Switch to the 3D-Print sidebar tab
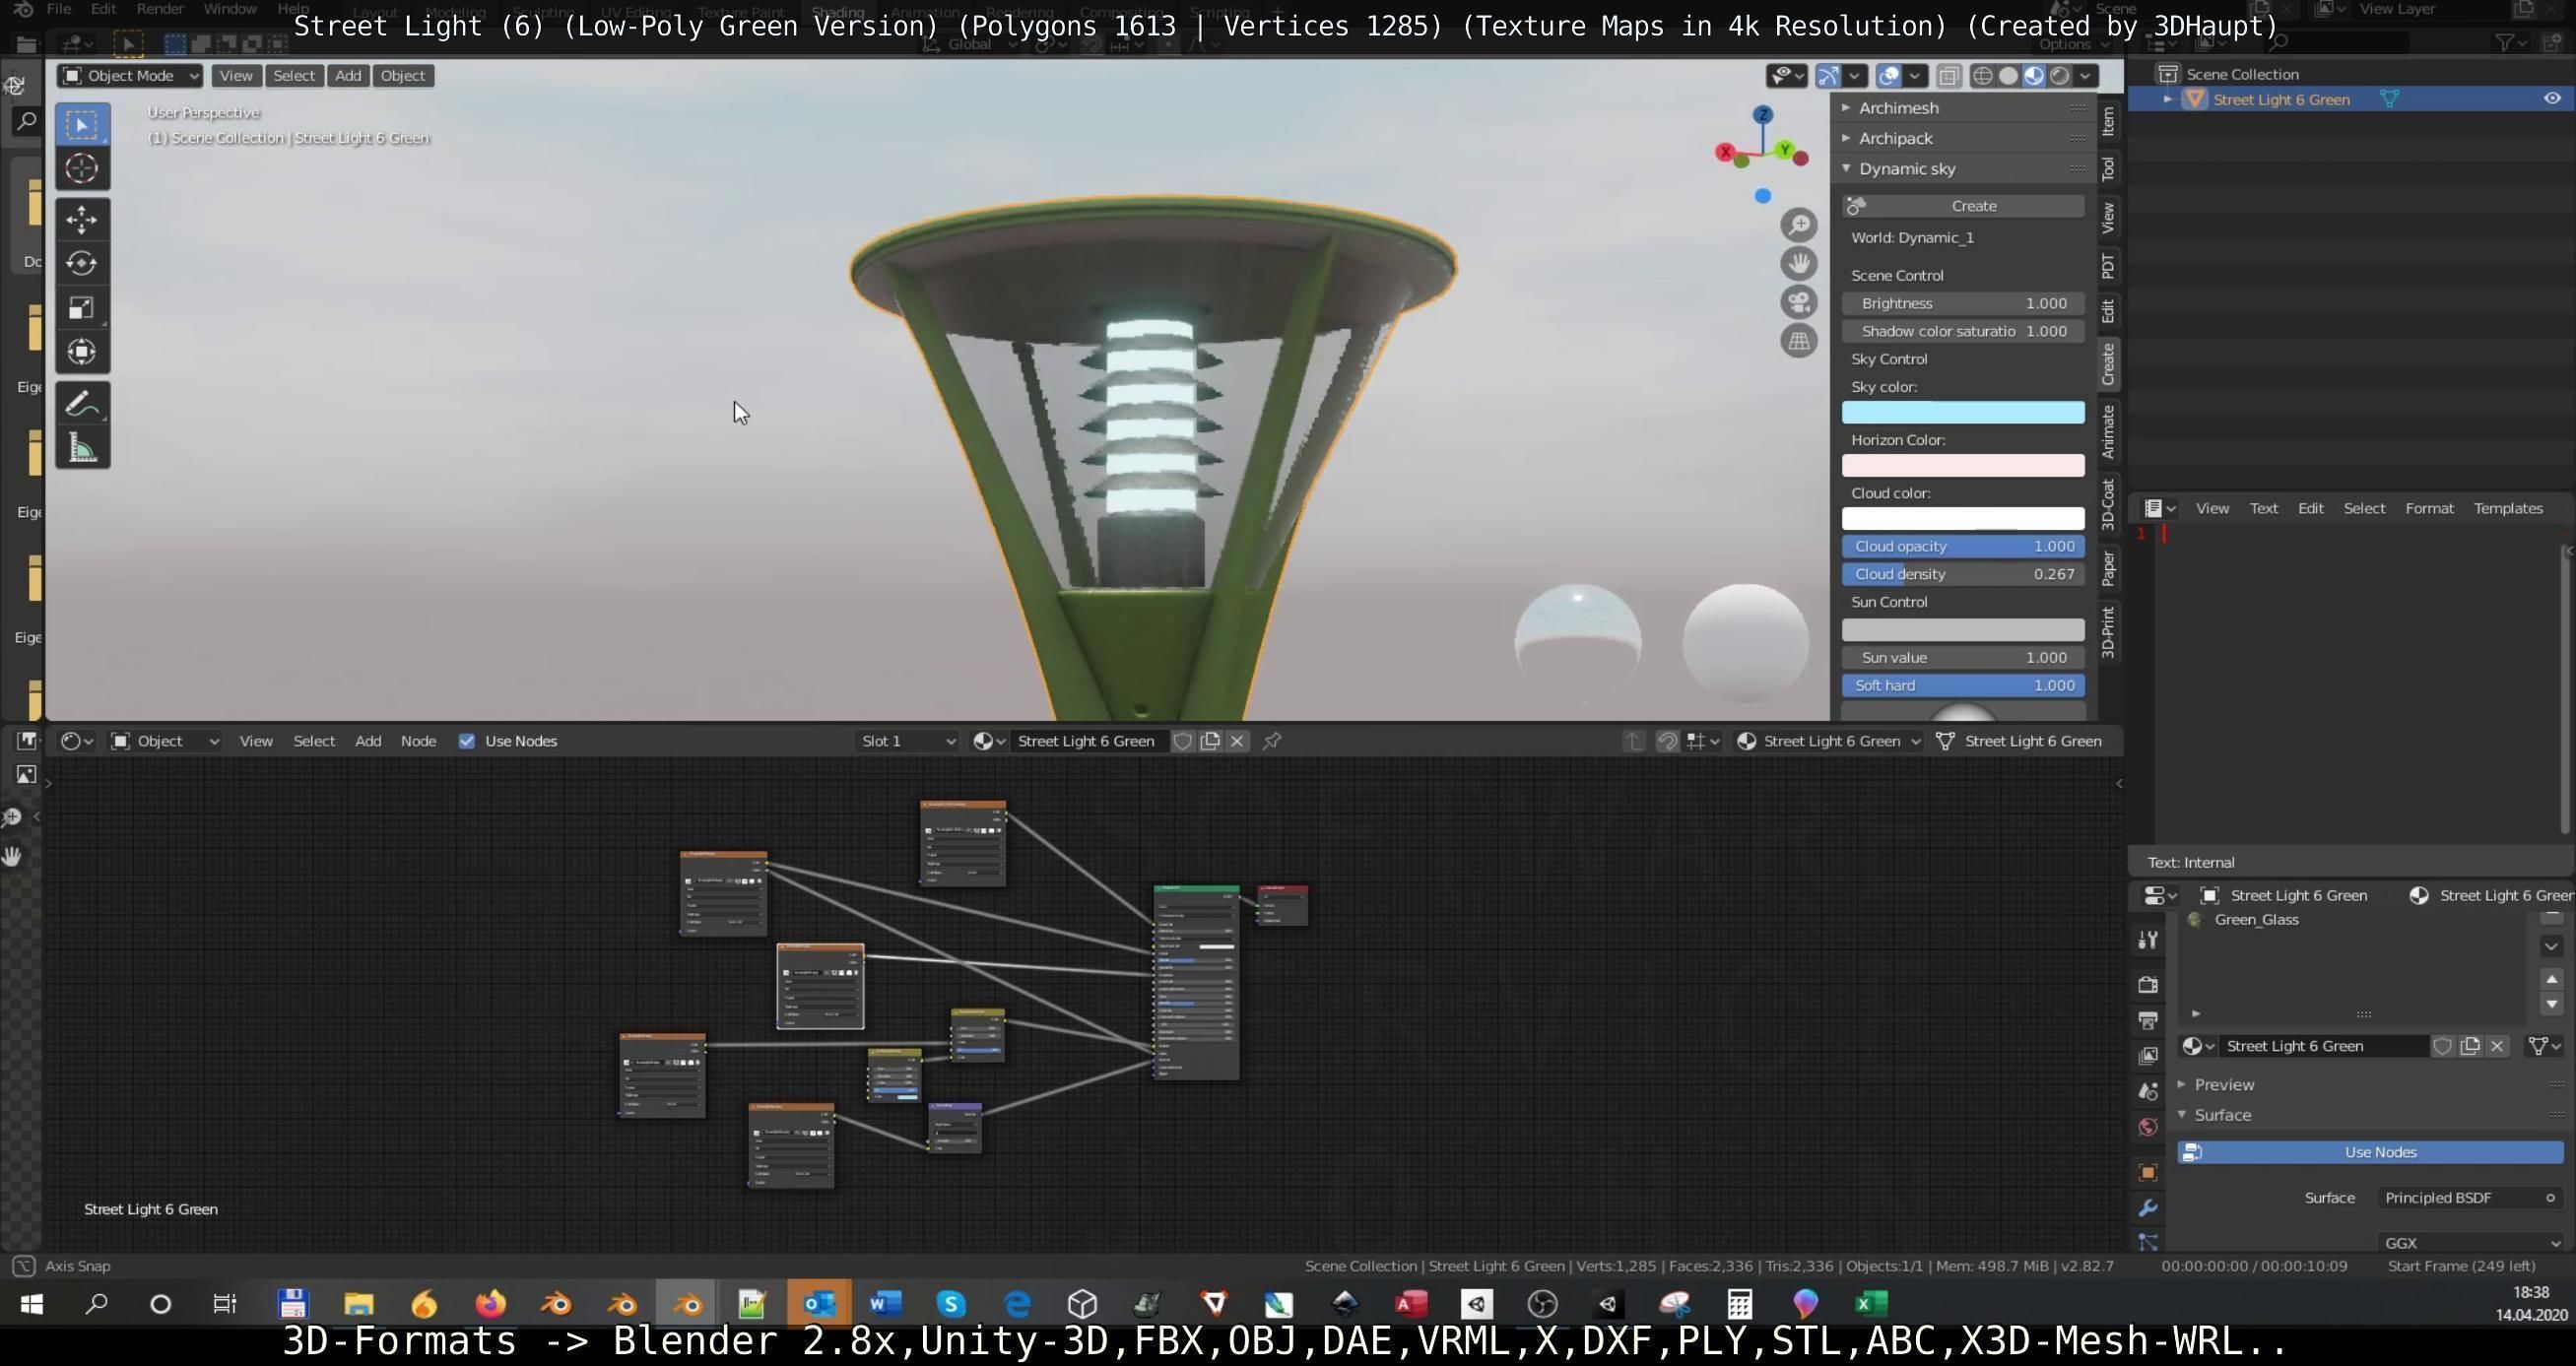The image size is (2576, 1366). [x=2107, y=632]
